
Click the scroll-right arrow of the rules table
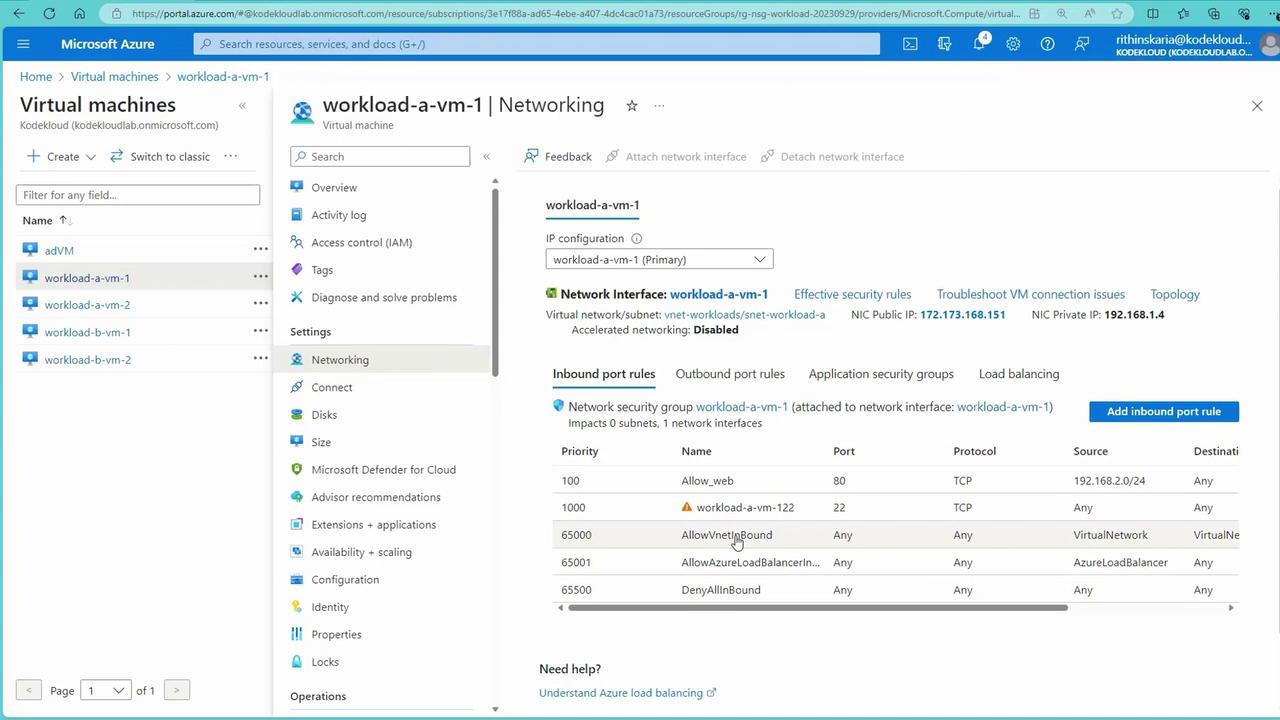1231,608
